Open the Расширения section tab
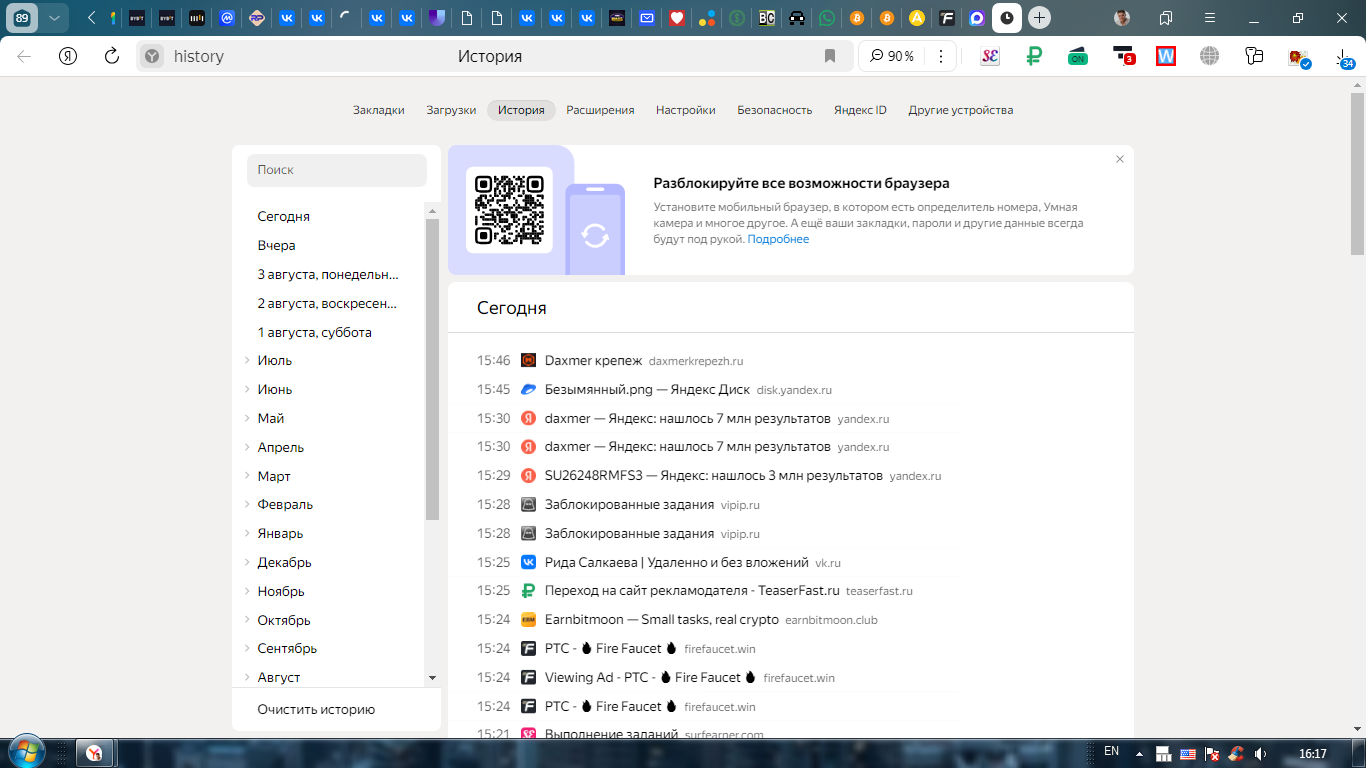Image resolution: width=1366 pixels, height=768 pixels. pos(600,110)
